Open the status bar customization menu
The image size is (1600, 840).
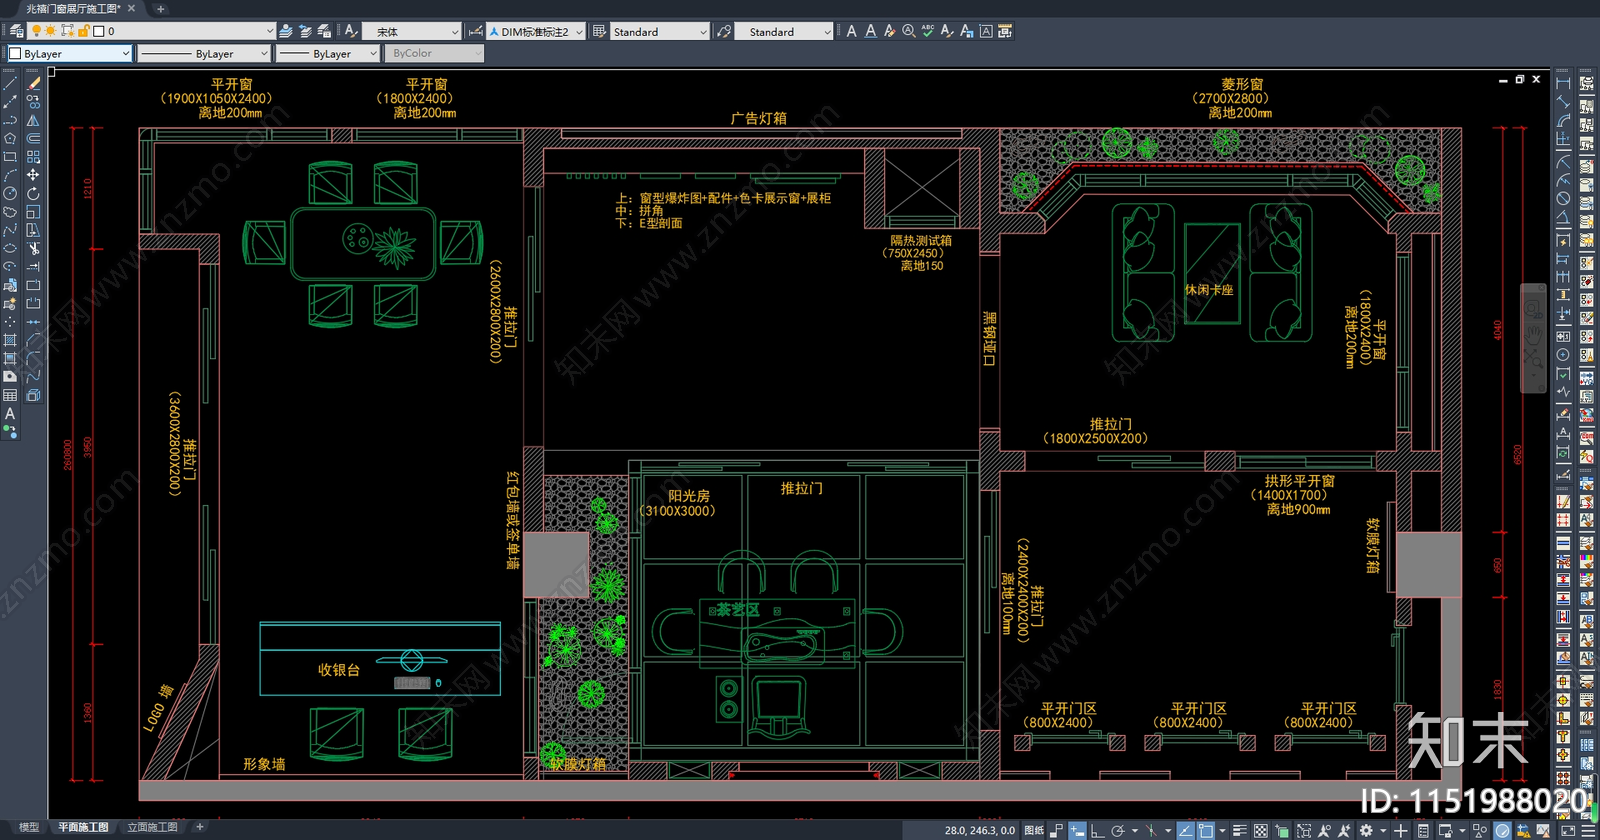coord(1589,830)
